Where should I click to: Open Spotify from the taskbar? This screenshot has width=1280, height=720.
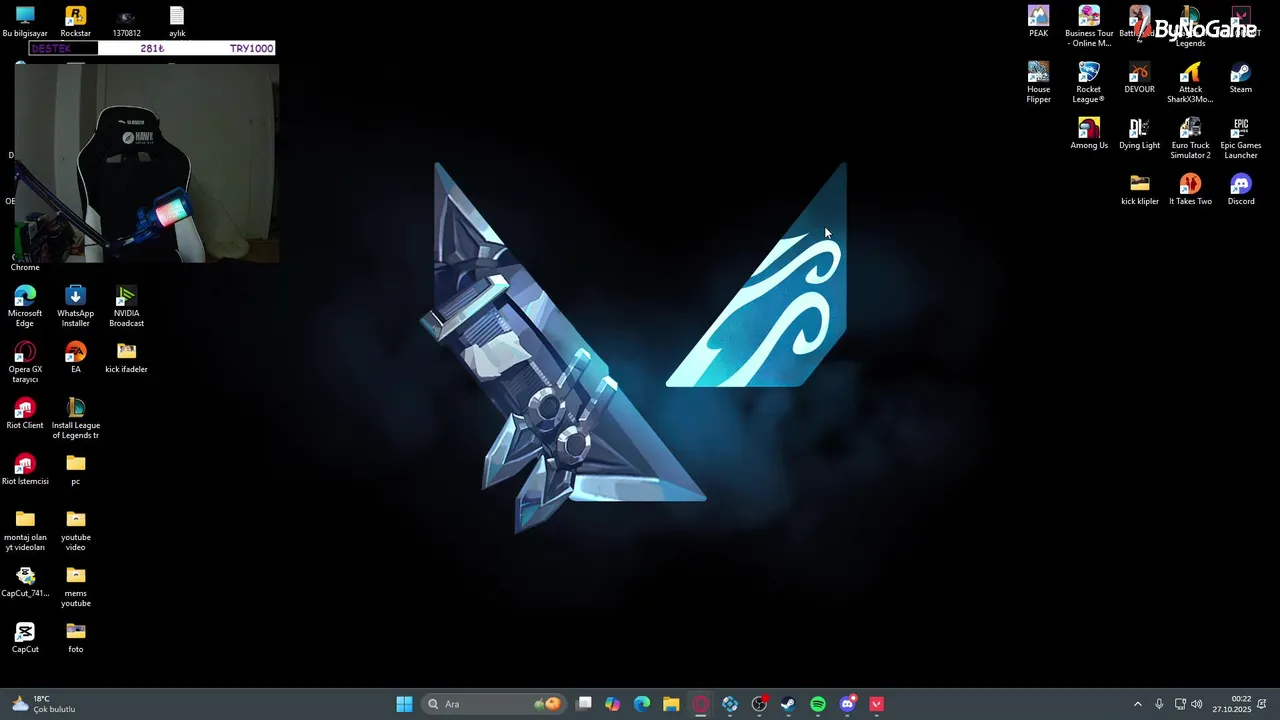[818, 704]
